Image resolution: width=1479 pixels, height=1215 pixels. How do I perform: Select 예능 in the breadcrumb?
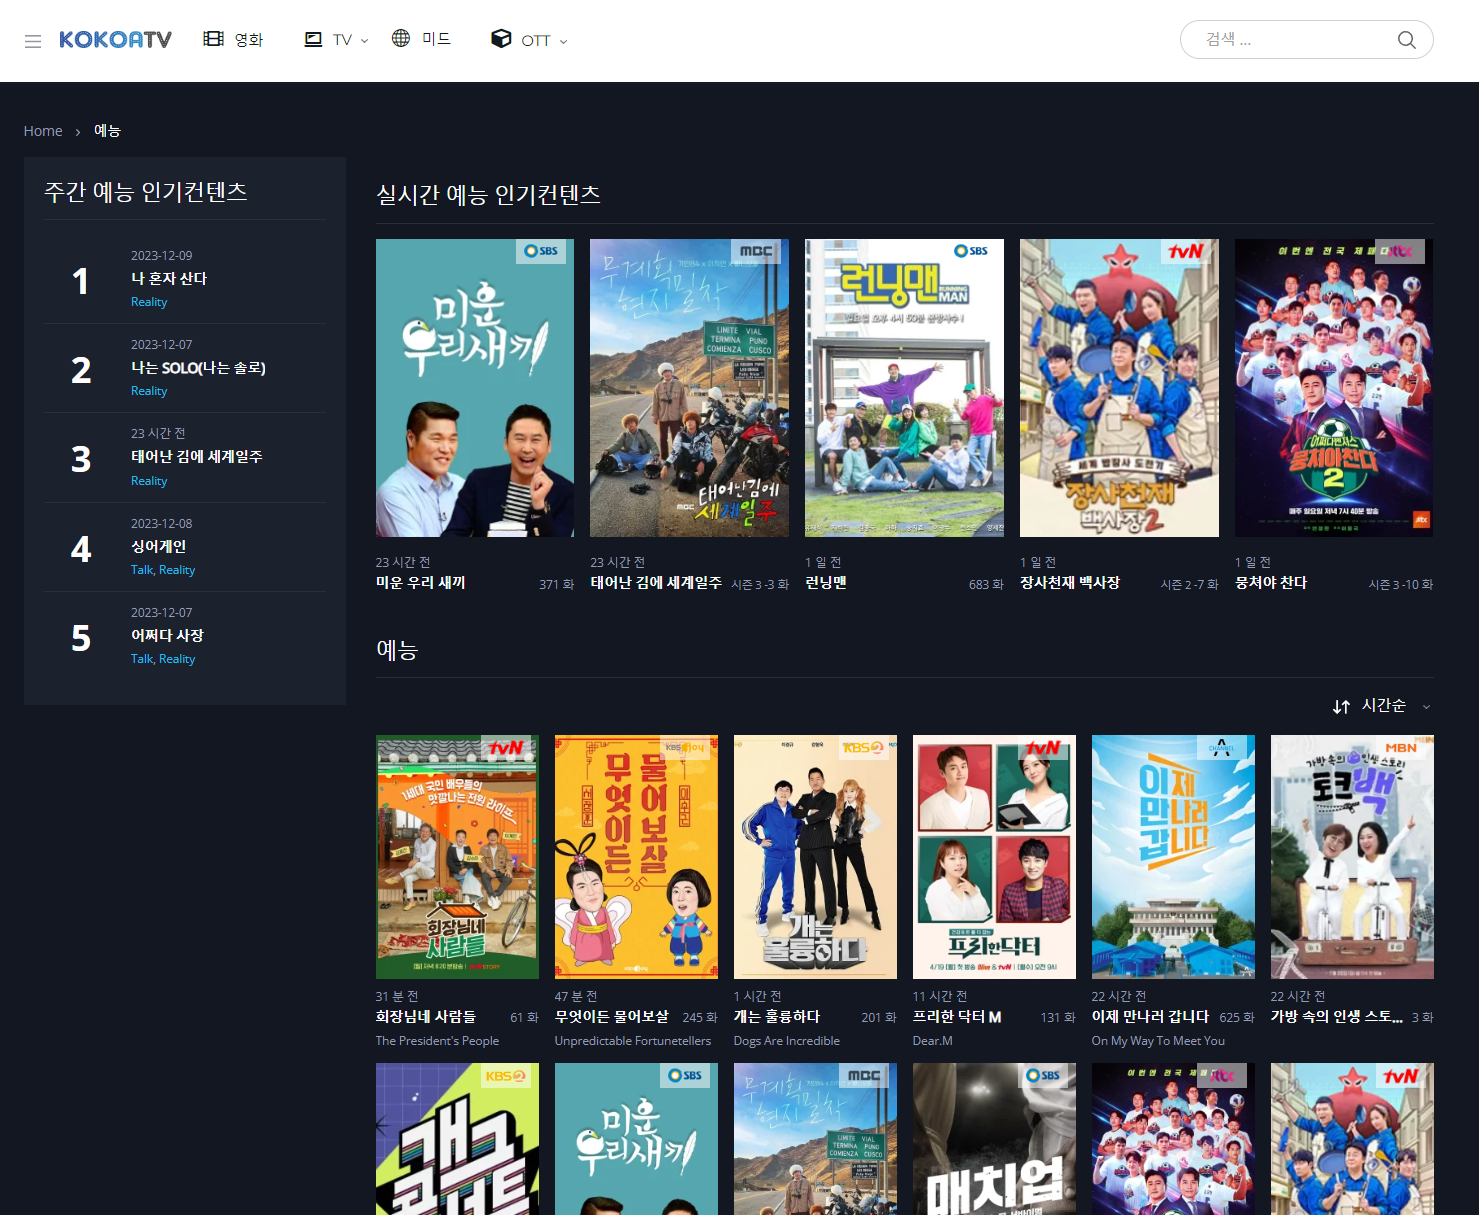pyautogui.click(x=107, y=130)
